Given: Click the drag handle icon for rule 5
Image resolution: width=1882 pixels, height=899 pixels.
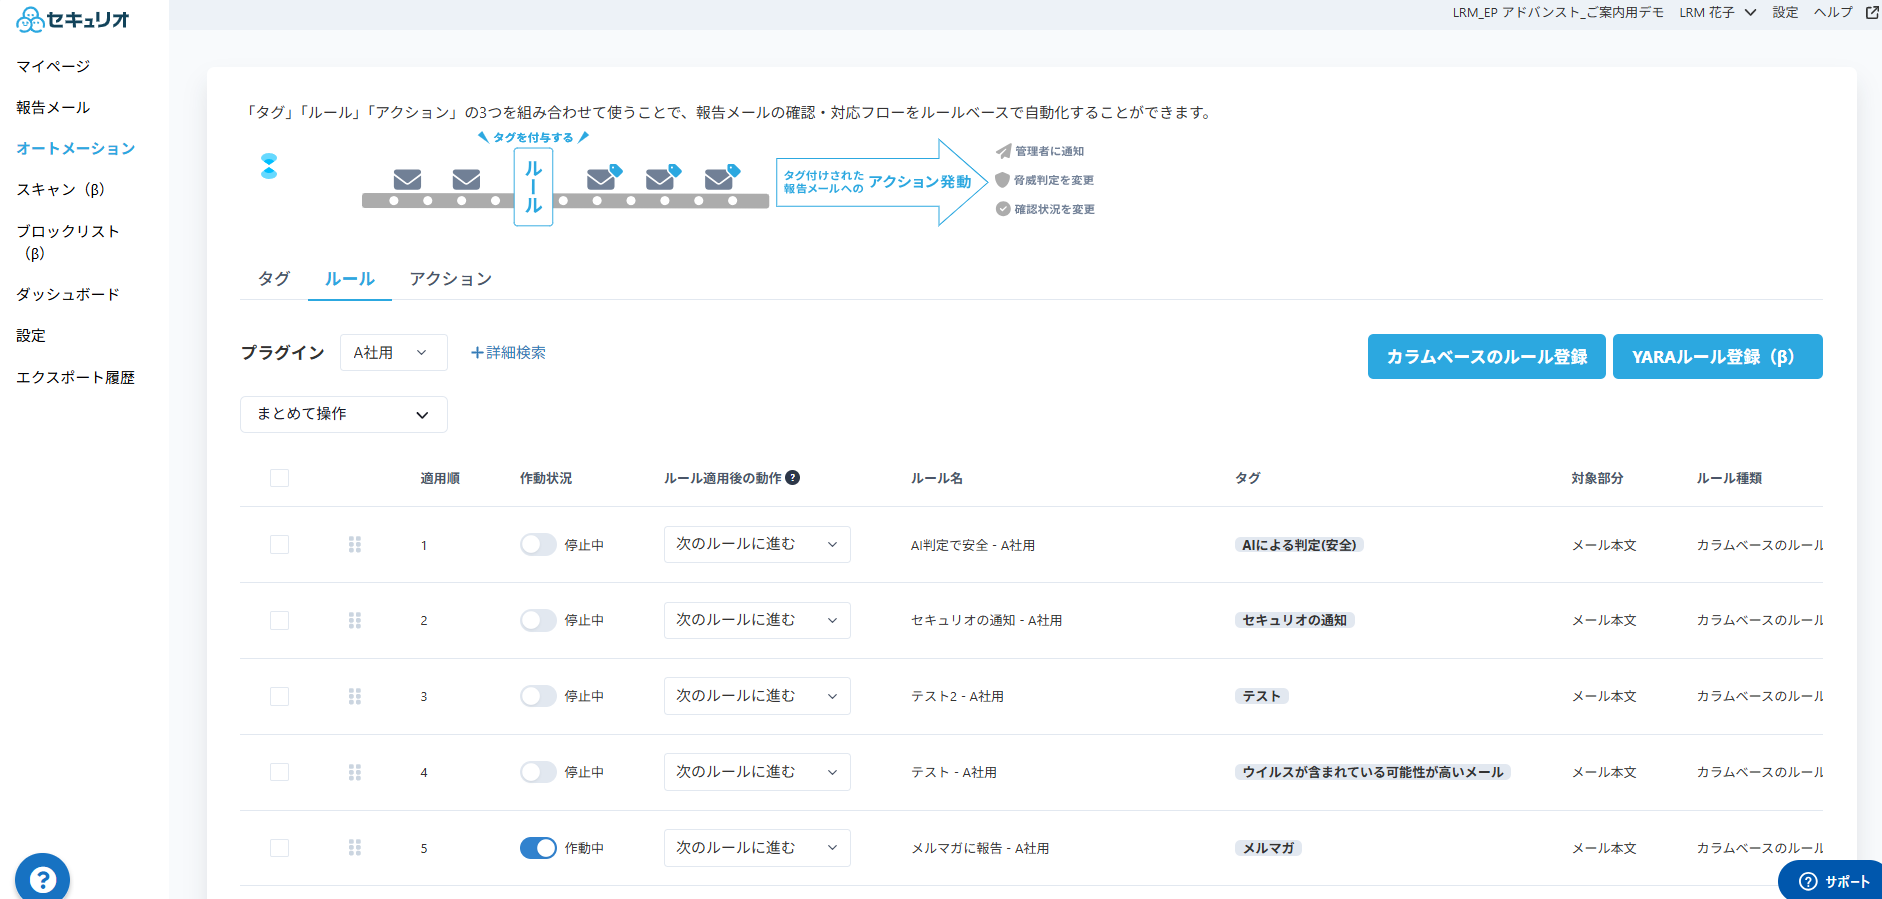Looking at the screenshot, I should pos(355,848).
